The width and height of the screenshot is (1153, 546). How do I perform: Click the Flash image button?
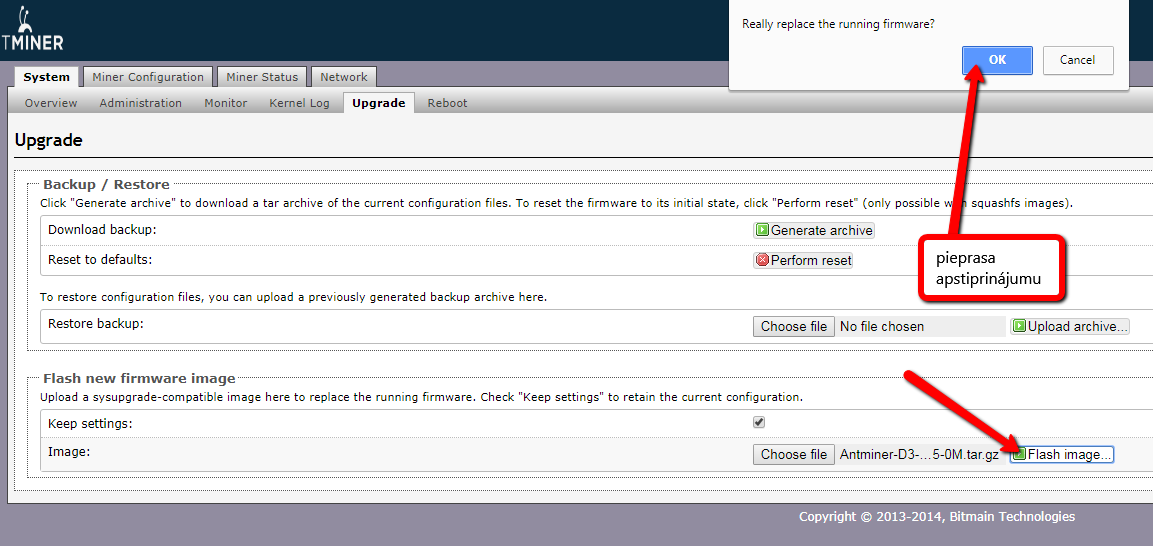[1062, 454]
